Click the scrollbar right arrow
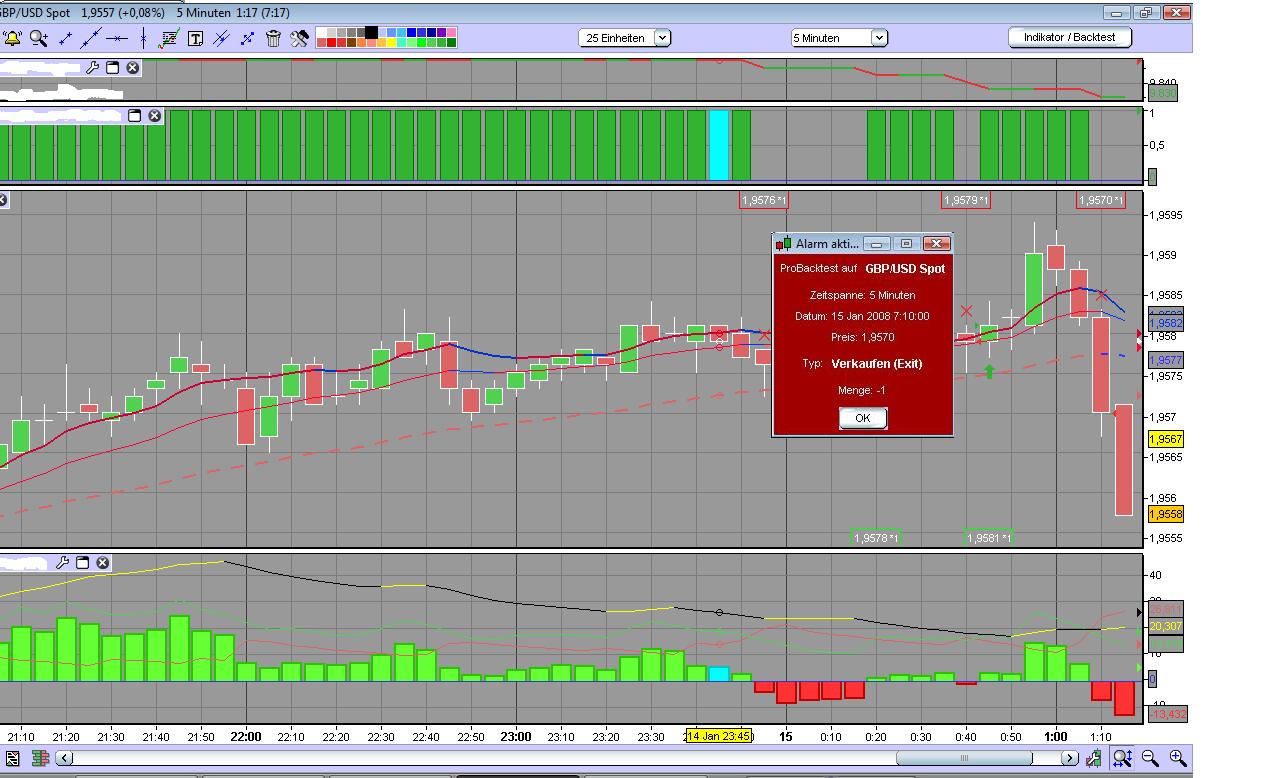 pos(1069,759)
